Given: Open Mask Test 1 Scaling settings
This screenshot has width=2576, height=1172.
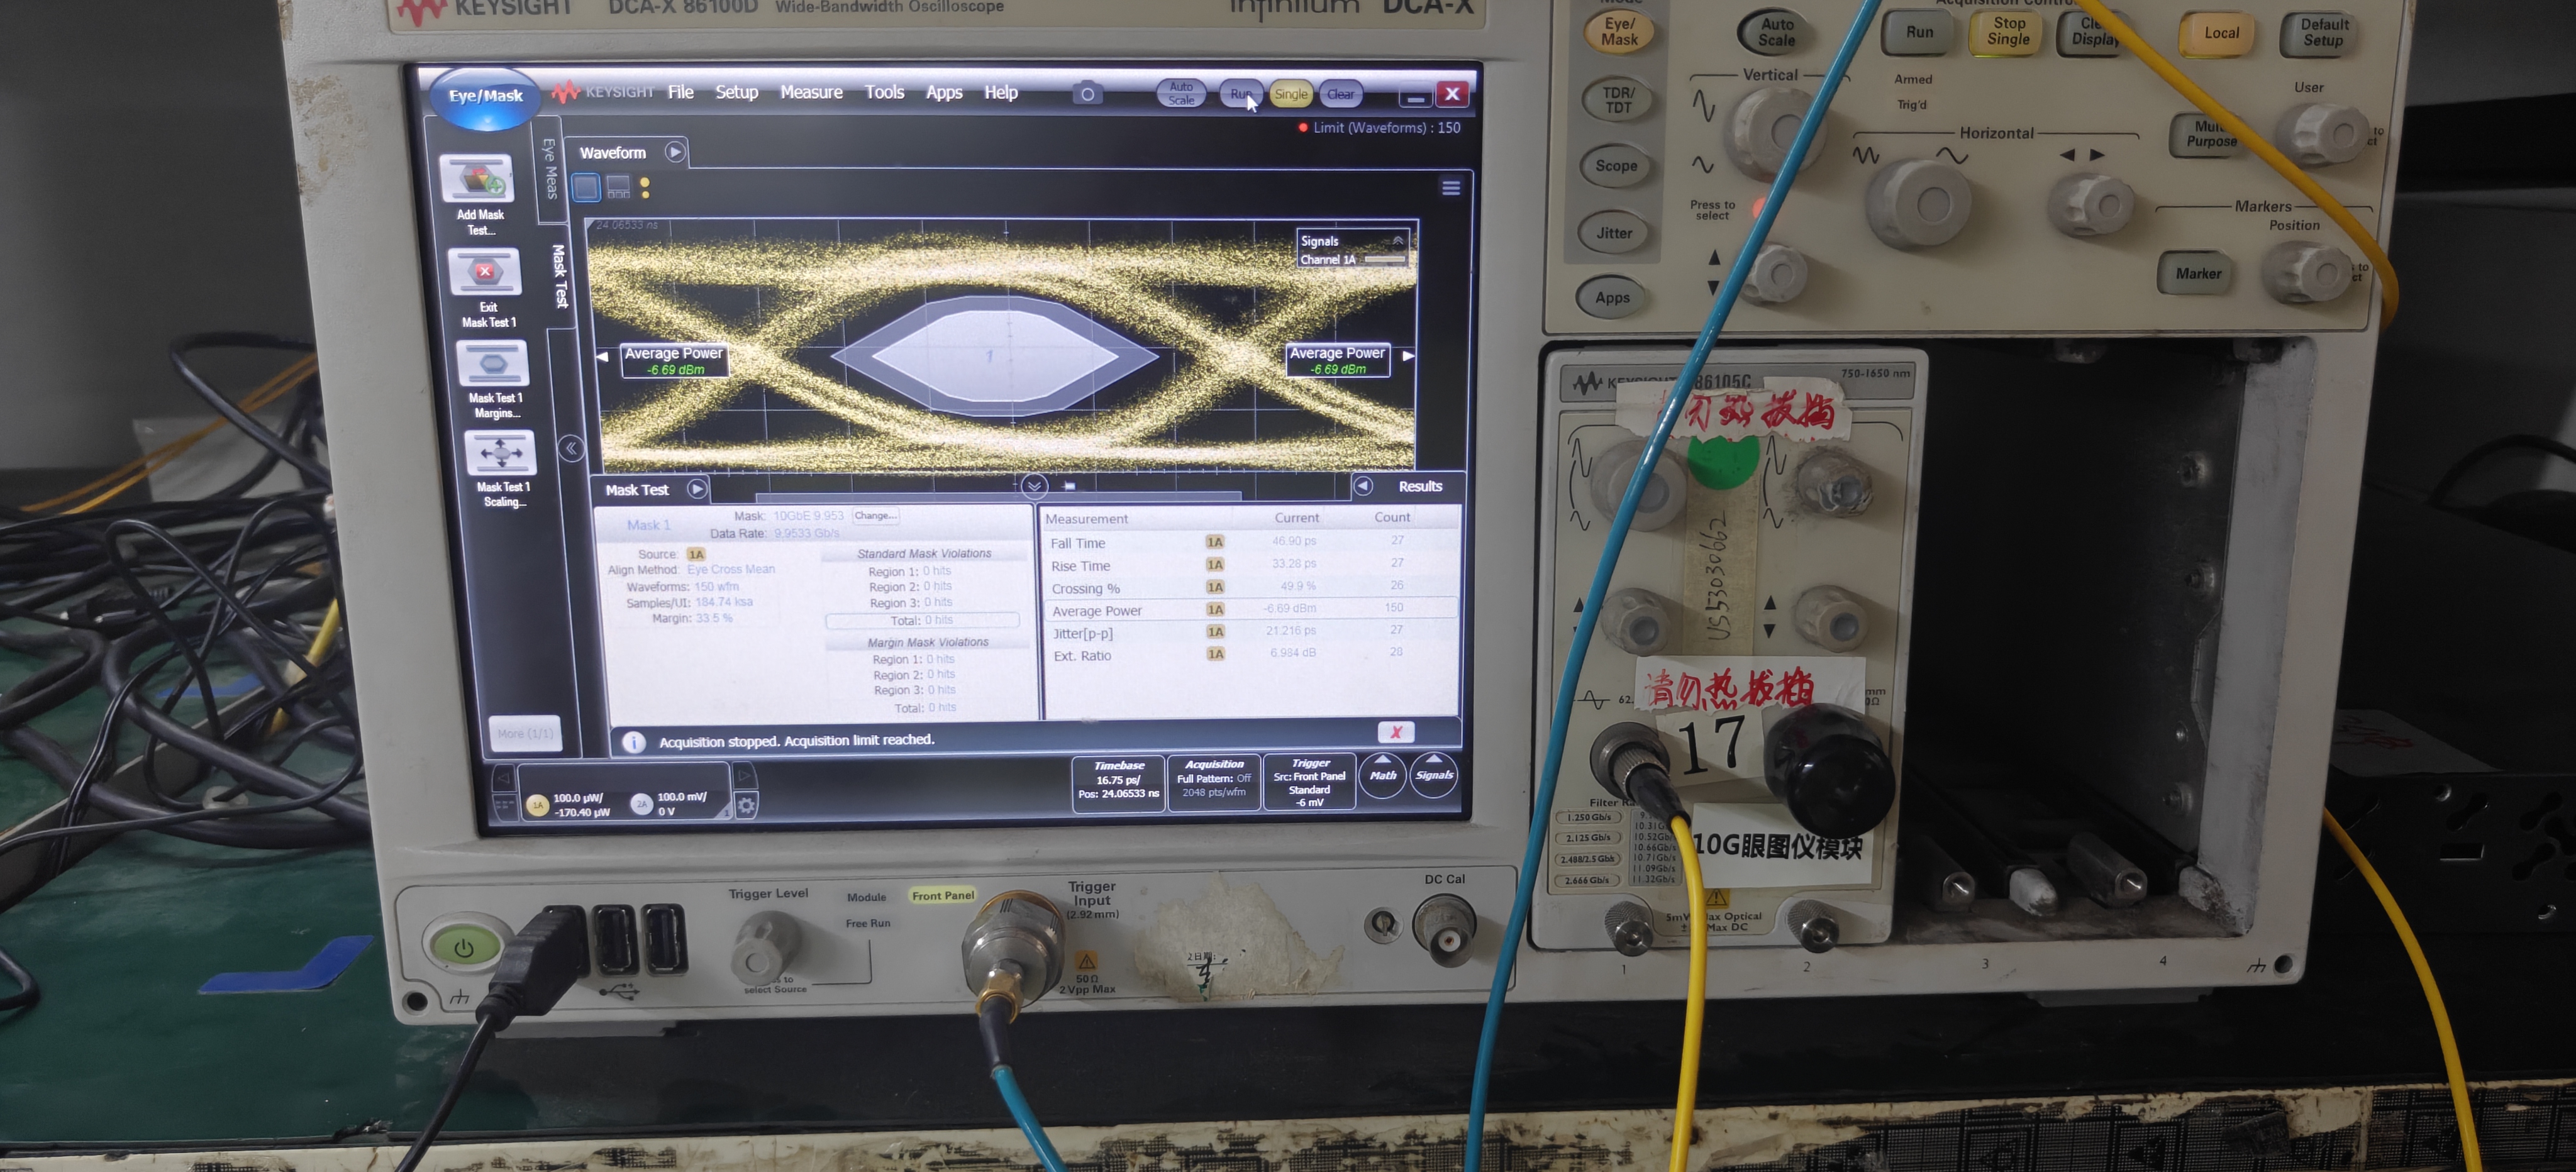Looking at the screenshot, I should coord(500,453).
